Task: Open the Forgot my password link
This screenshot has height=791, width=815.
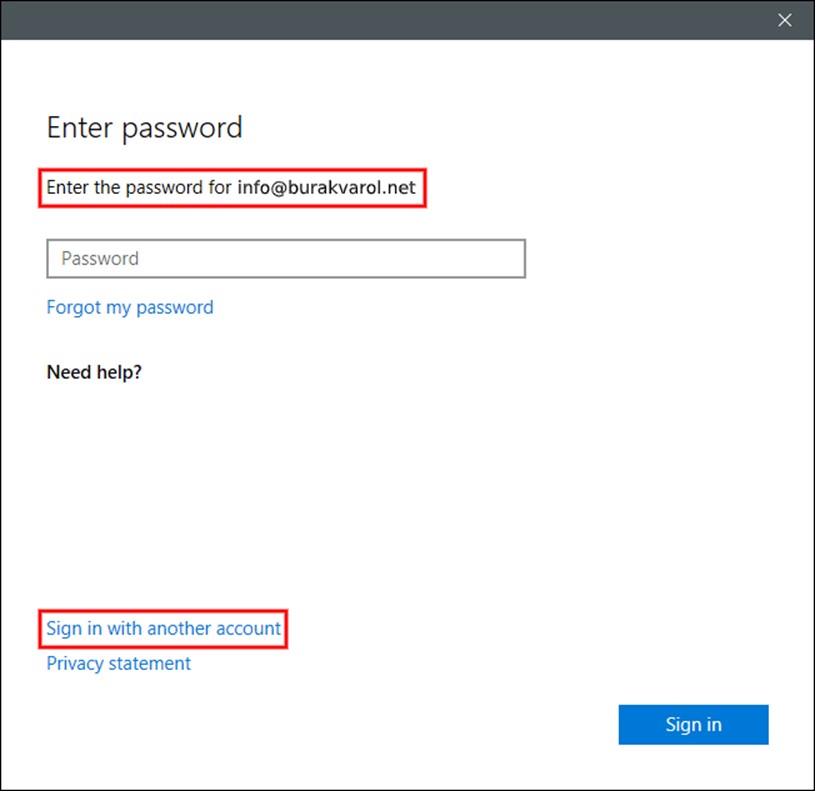Action: (x=130, y=307)
